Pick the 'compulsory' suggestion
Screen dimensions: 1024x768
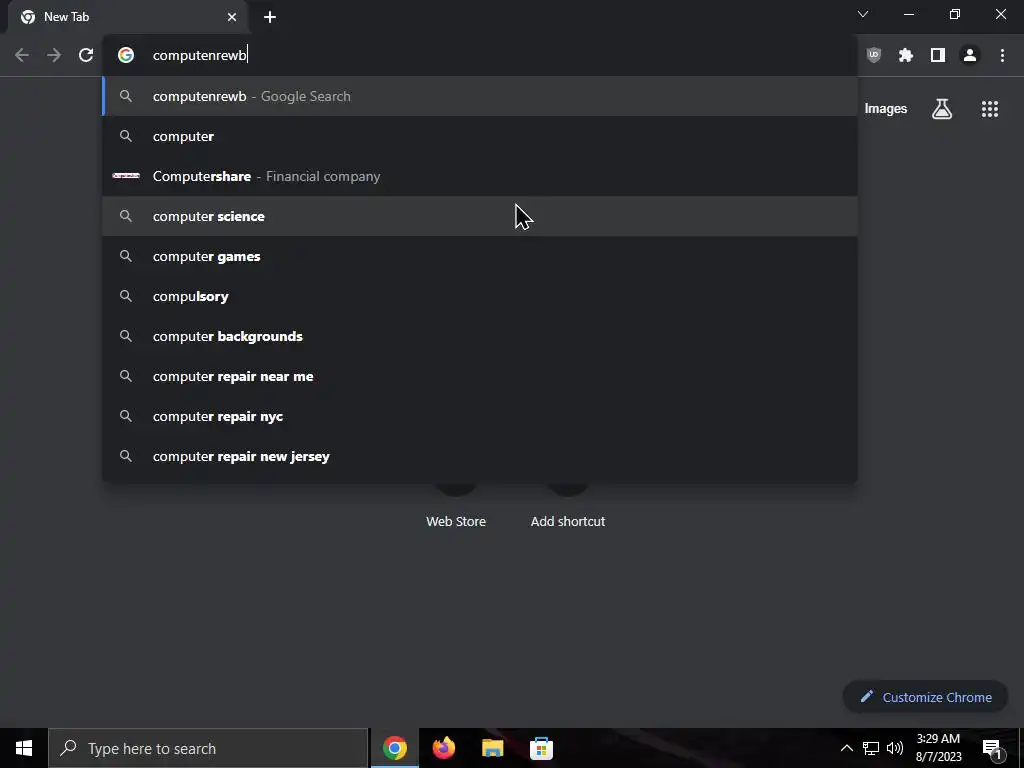480,296
